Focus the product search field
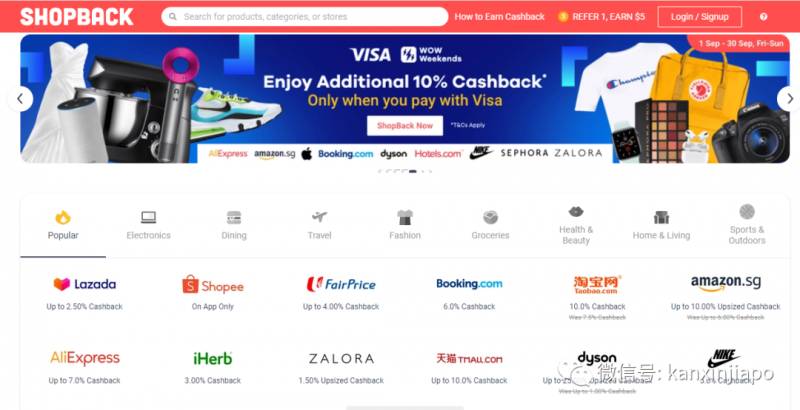Viewport: 800px width, 410px height. click(x=305, y=17)
